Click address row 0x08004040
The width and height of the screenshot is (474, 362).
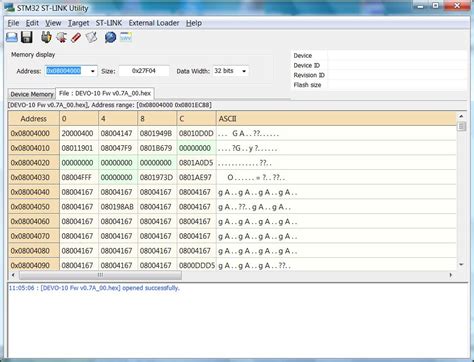coord(34,192)
